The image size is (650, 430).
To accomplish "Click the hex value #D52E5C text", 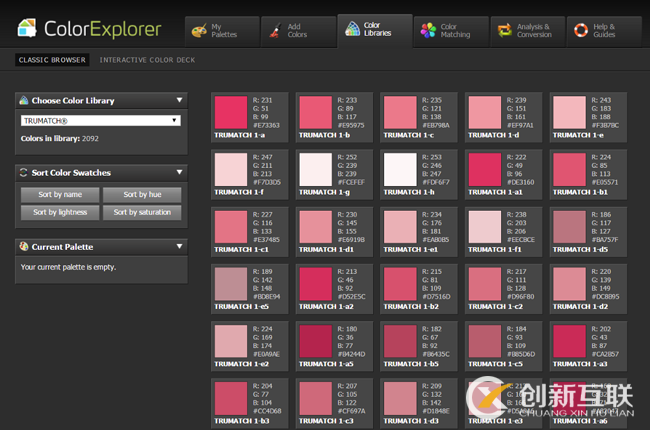I will 351,296.
